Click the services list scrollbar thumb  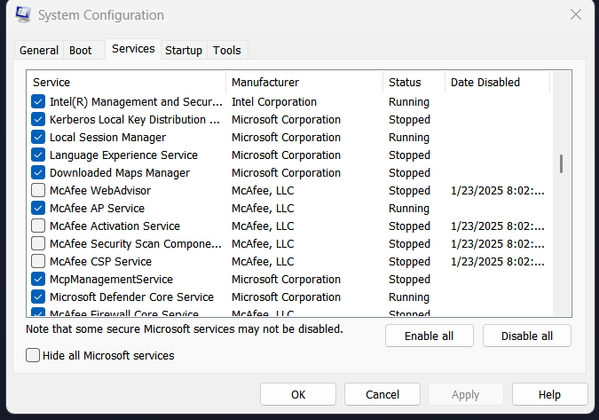click(x=561, y=164)
